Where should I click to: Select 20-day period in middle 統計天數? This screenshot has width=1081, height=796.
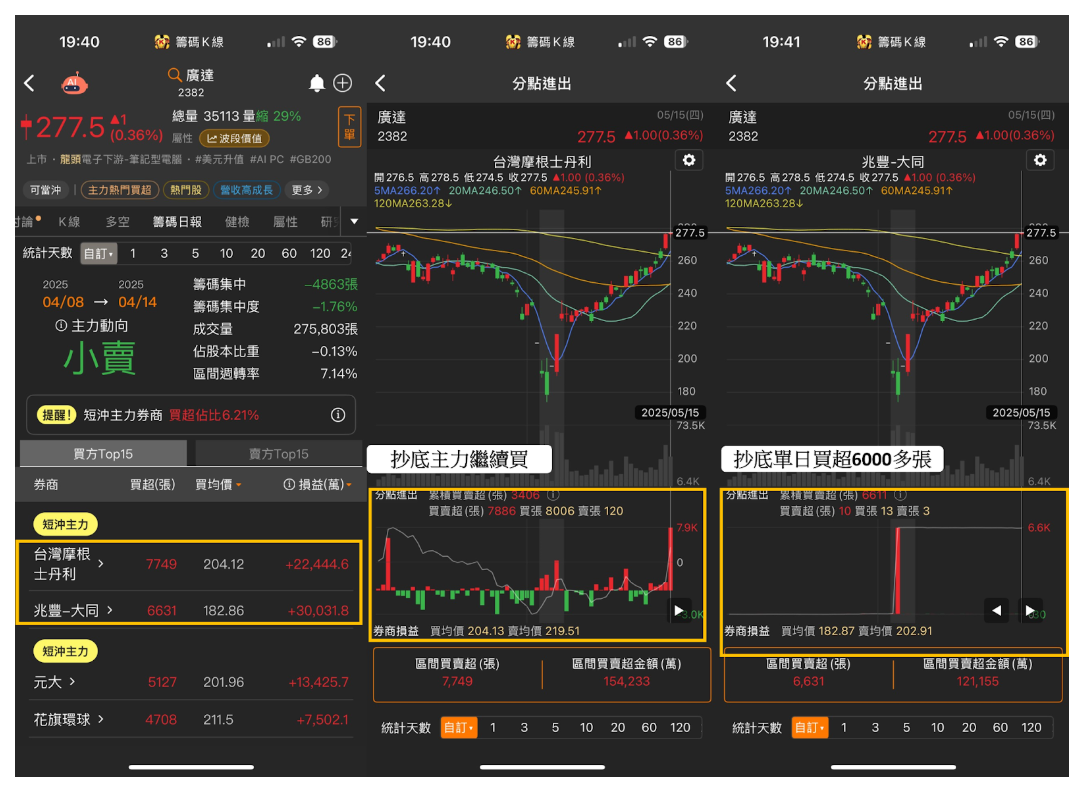pyautogui.click(x=618, y=727)
